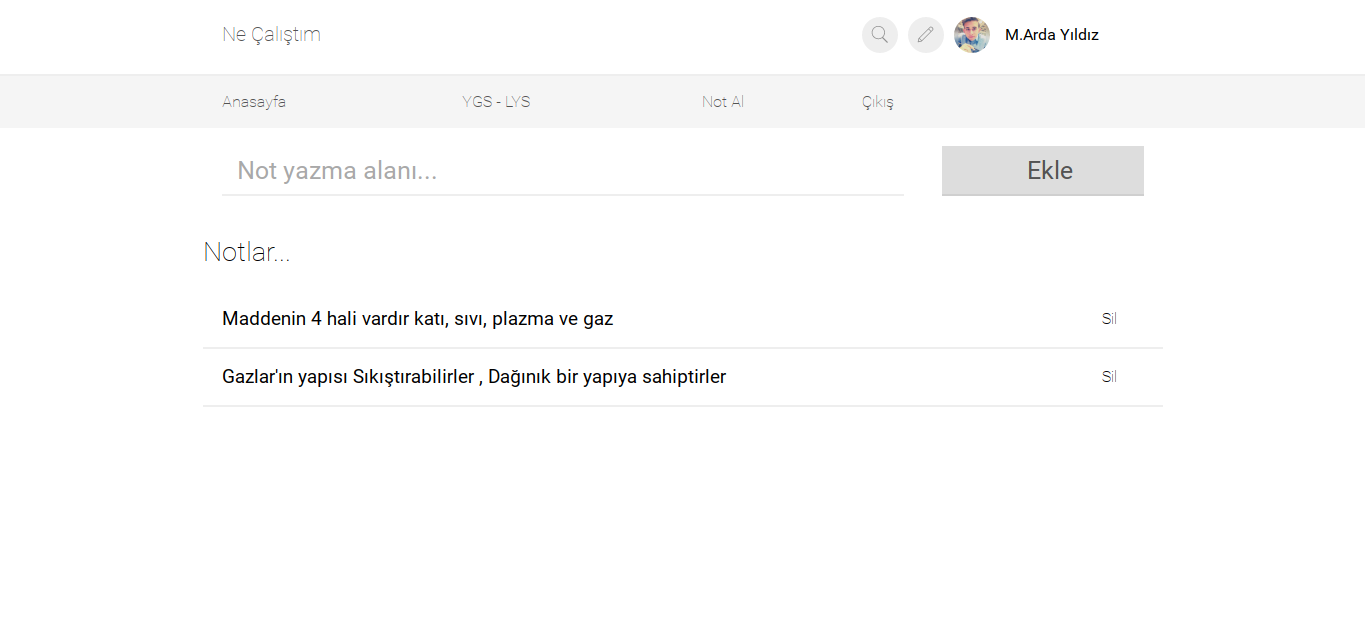Click Ekle to submit the note
Screen dimensions: 1365x636
[1042, 170]
